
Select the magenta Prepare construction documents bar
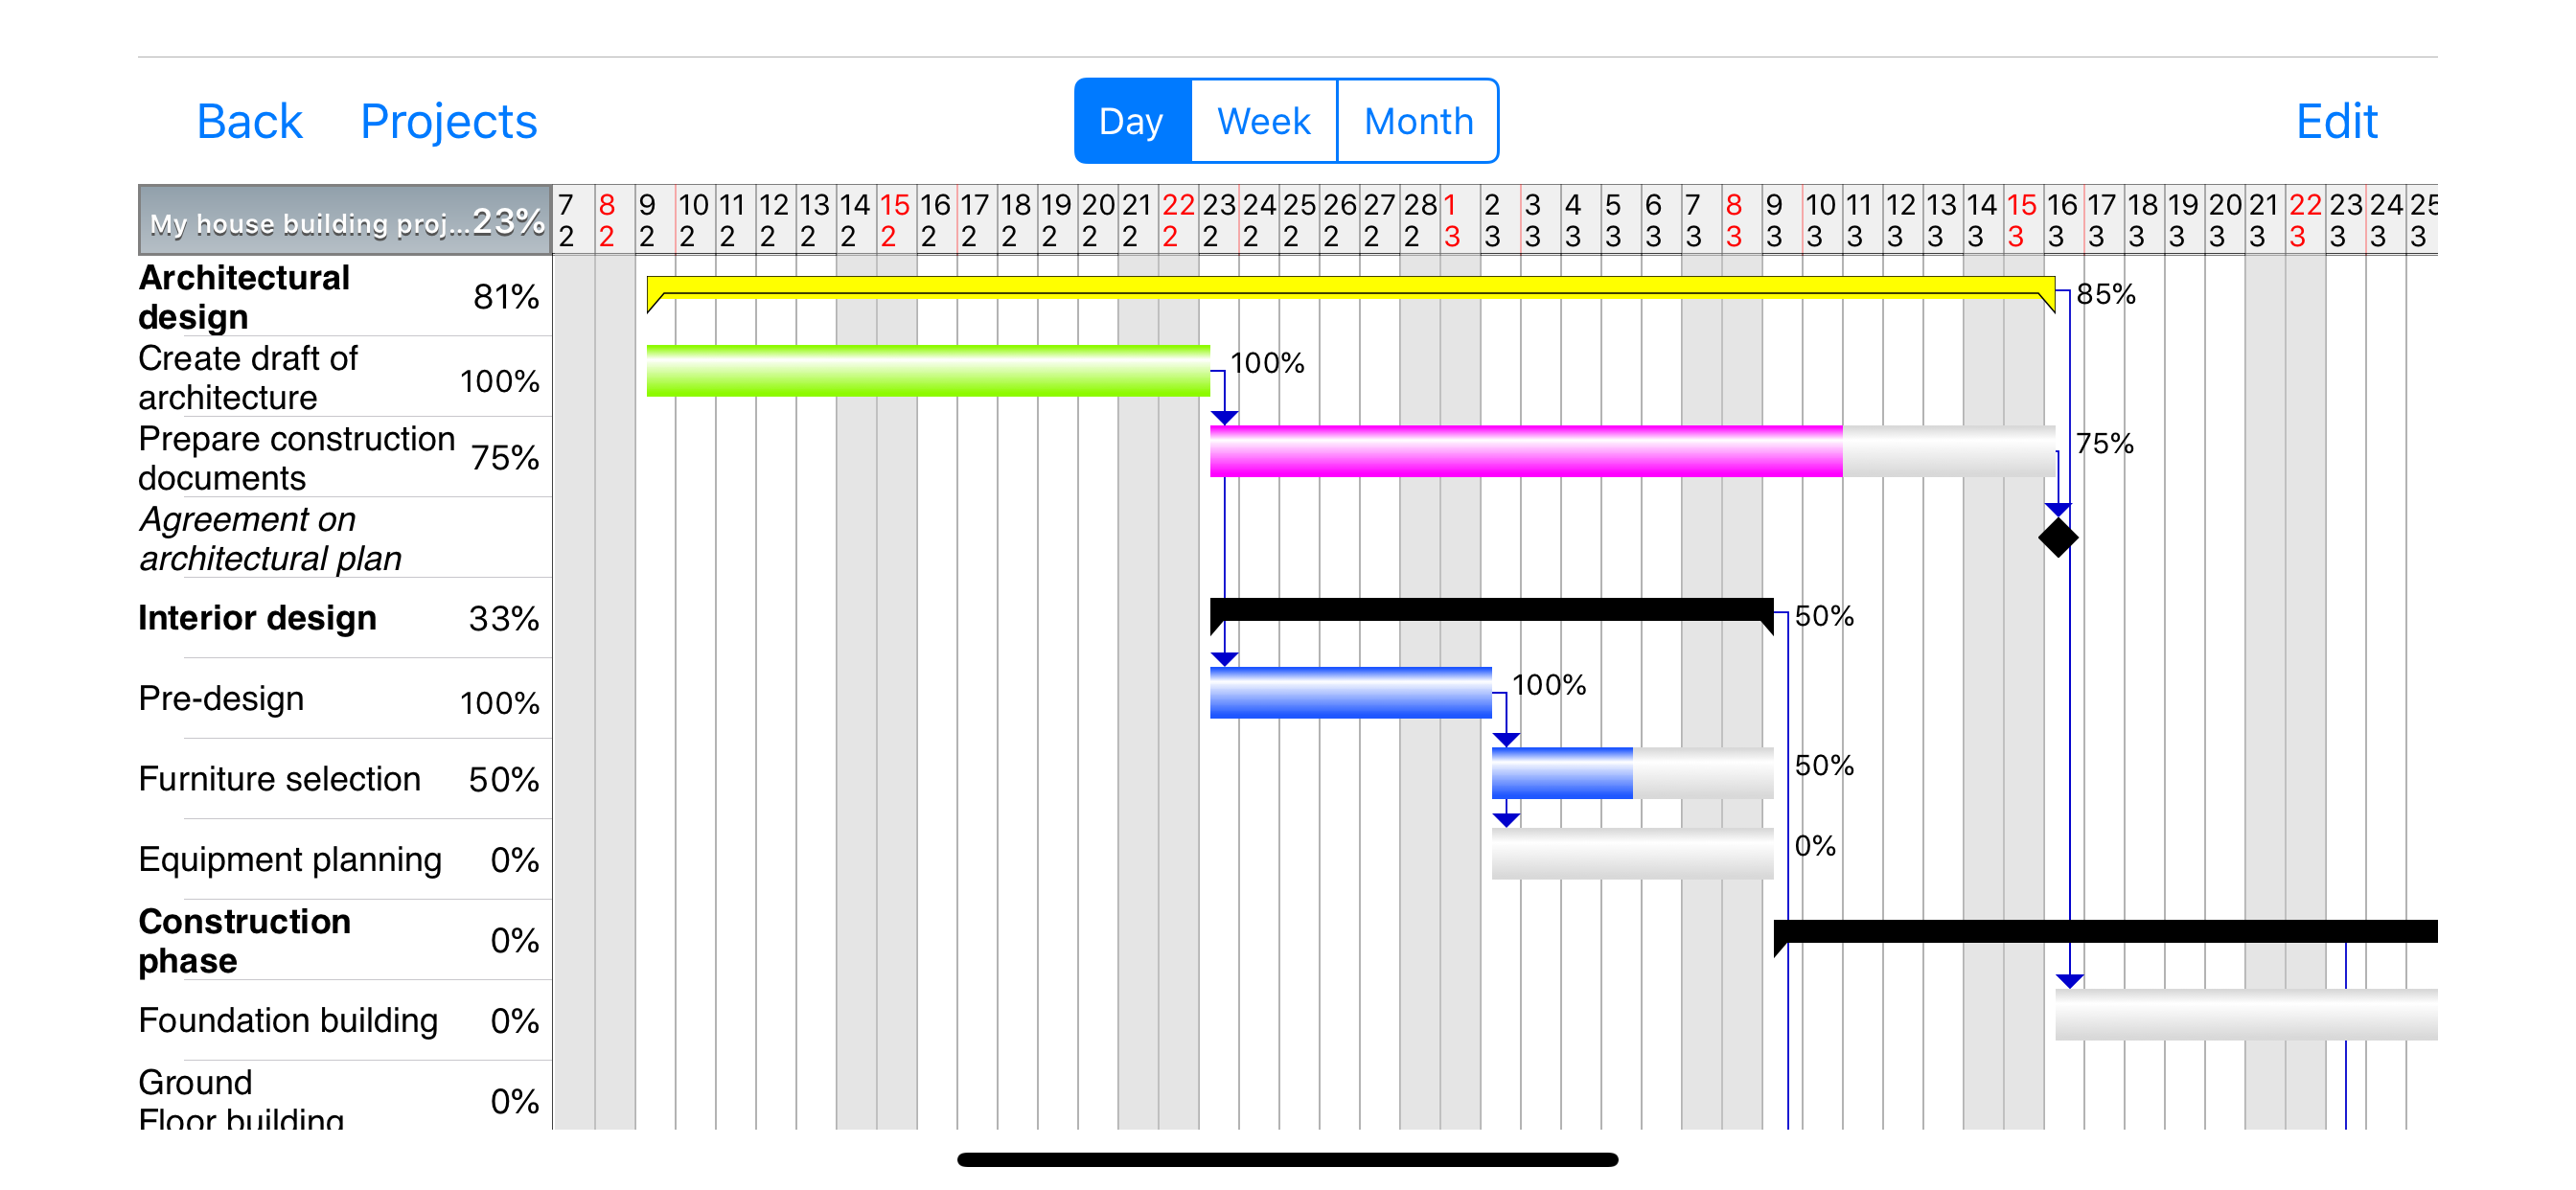click(x=1525, y=451)
